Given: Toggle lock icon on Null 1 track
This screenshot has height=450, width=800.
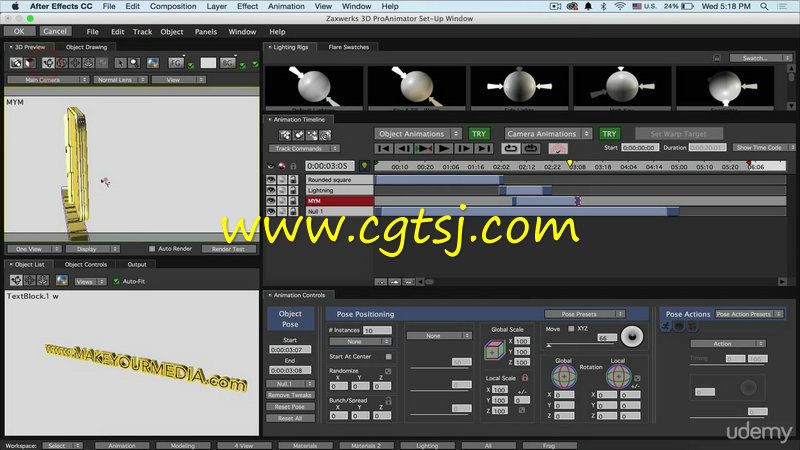Looking at the screenshot, I should [x=293, y=211].
